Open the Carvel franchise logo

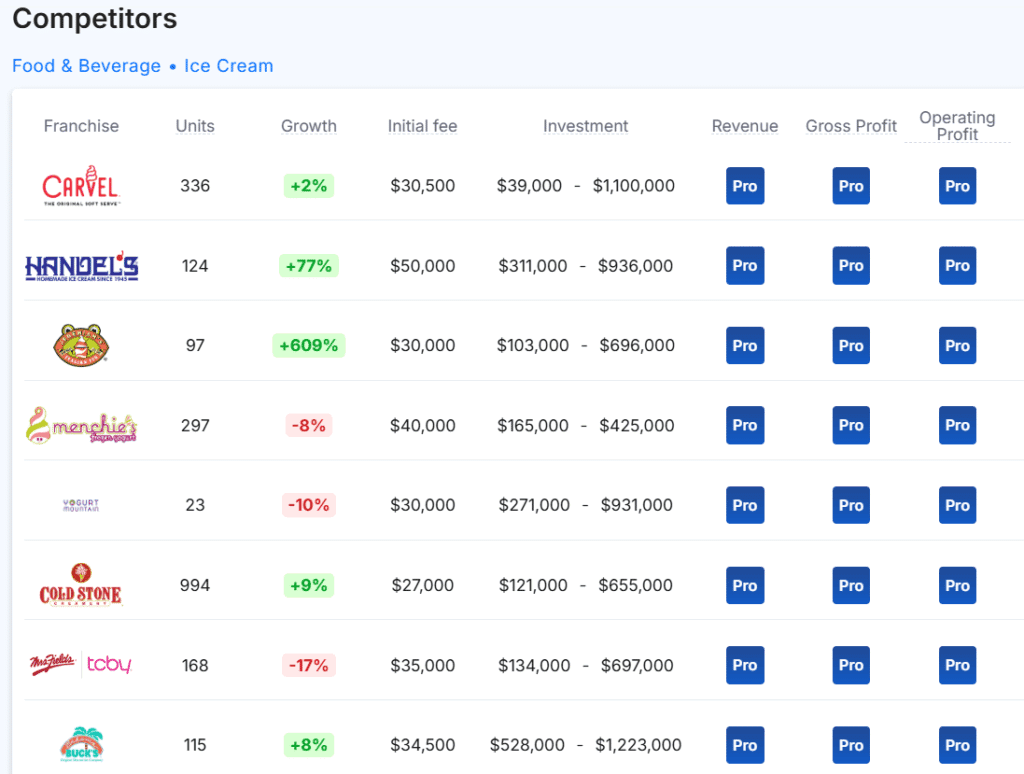point(81,185)
